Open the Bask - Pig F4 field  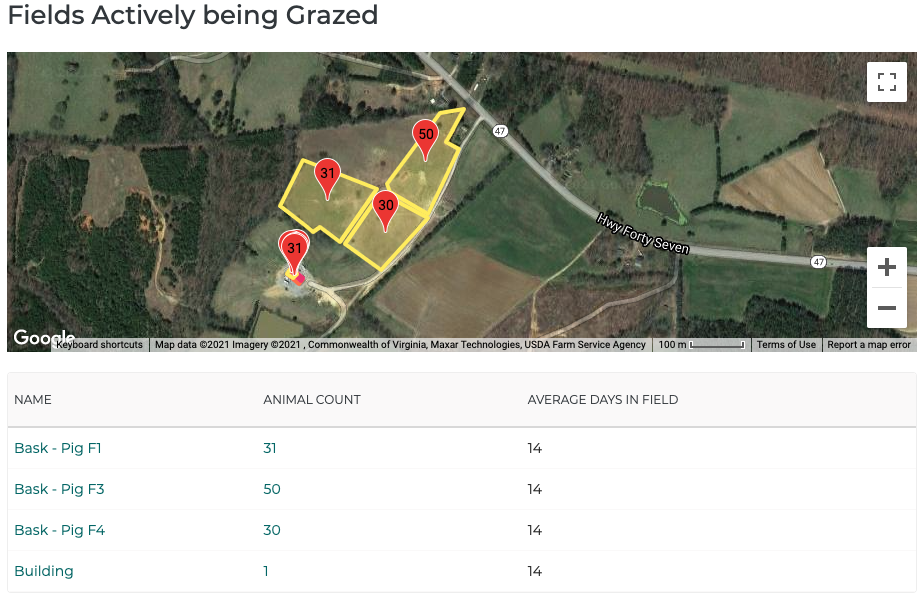point(59,530)
